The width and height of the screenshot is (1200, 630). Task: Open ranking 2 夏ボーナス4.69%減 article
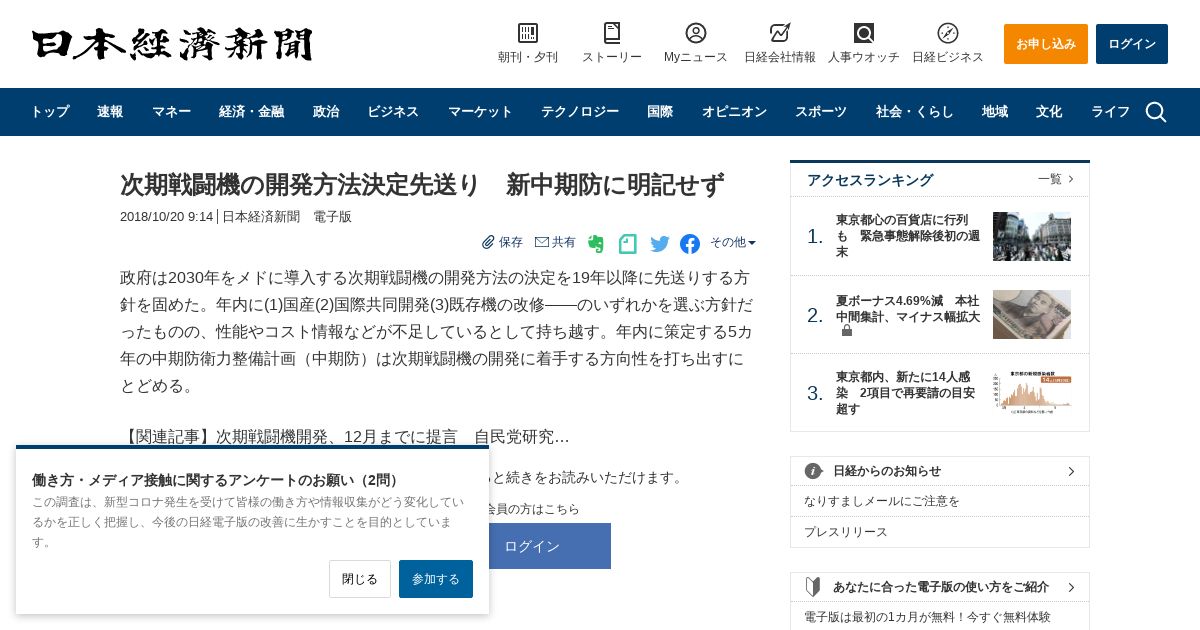click(x=908, y=308)
